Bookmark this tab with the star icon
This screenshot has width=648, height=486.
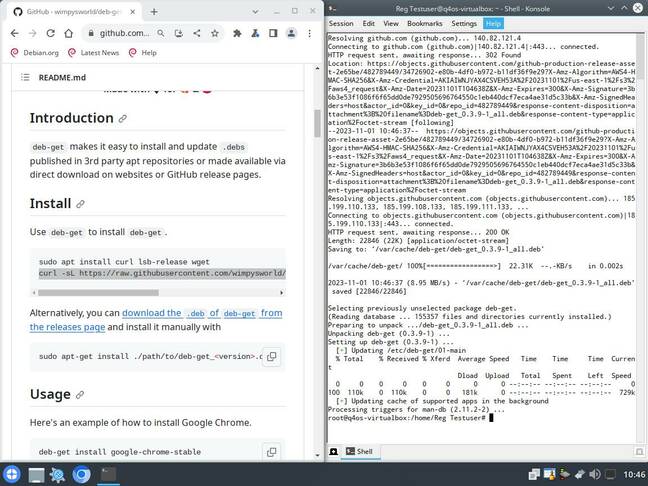(215, 33)
